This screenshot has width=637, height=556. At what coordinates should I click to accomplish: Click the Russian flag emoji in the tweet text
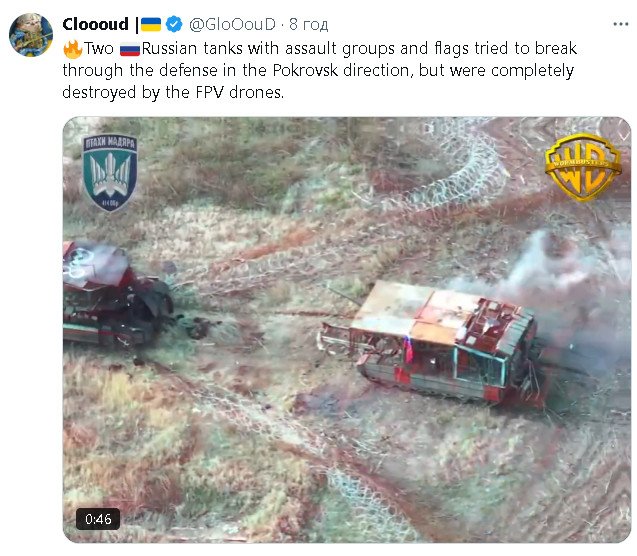pyautogui.click(x=130, y=49)
